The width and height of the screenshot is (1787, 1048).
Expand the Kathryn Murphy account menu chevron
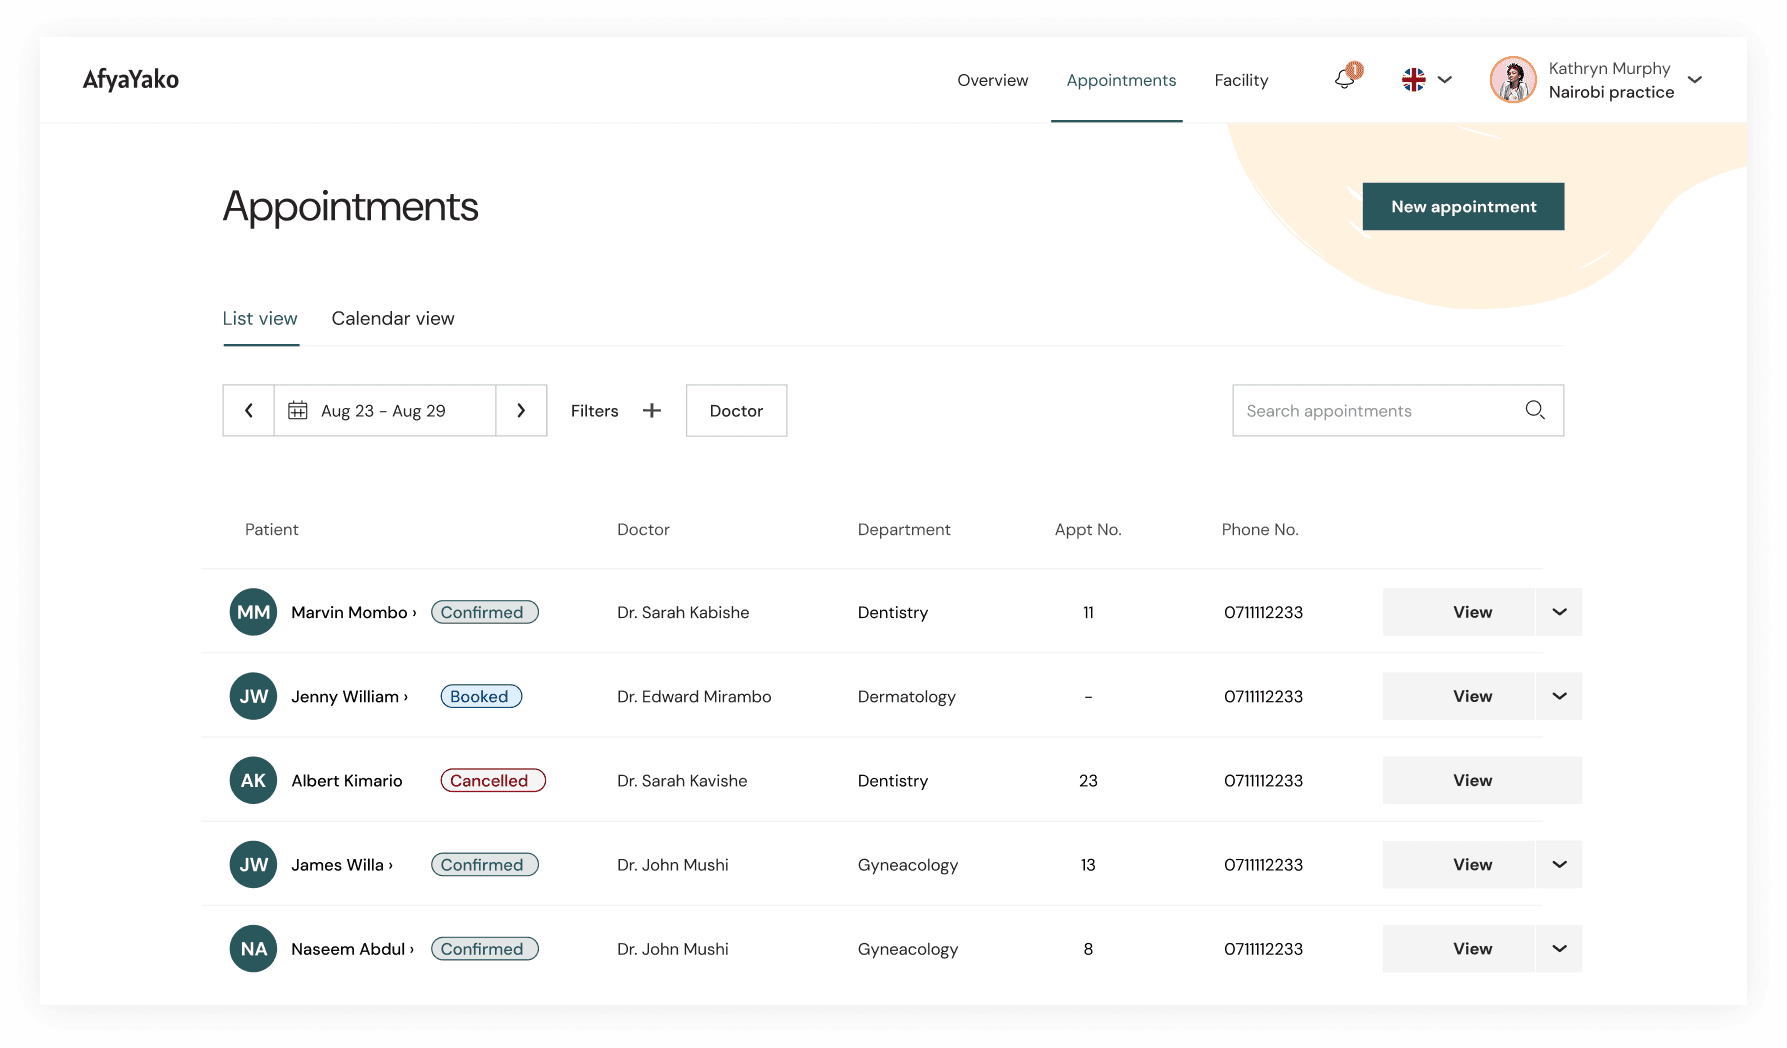click(x=1694, y=80)
